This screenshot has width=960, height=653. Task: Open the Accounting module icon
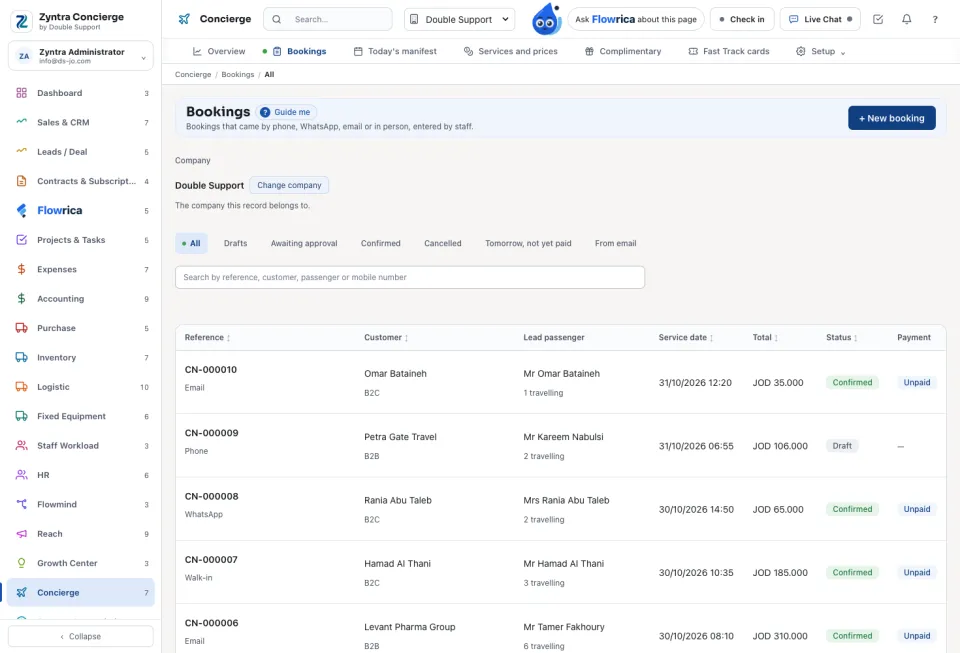coord(21,299)
